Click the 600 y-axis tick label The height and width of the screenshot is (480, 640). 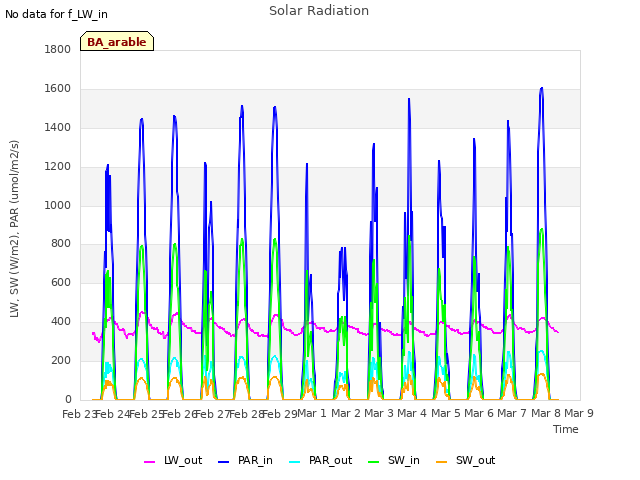coord(61,282)
